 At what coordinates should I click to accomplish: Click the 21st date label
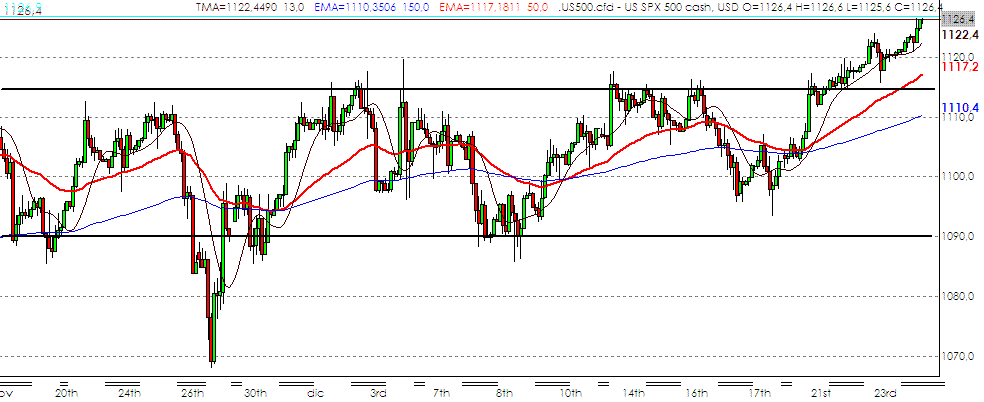823,394
